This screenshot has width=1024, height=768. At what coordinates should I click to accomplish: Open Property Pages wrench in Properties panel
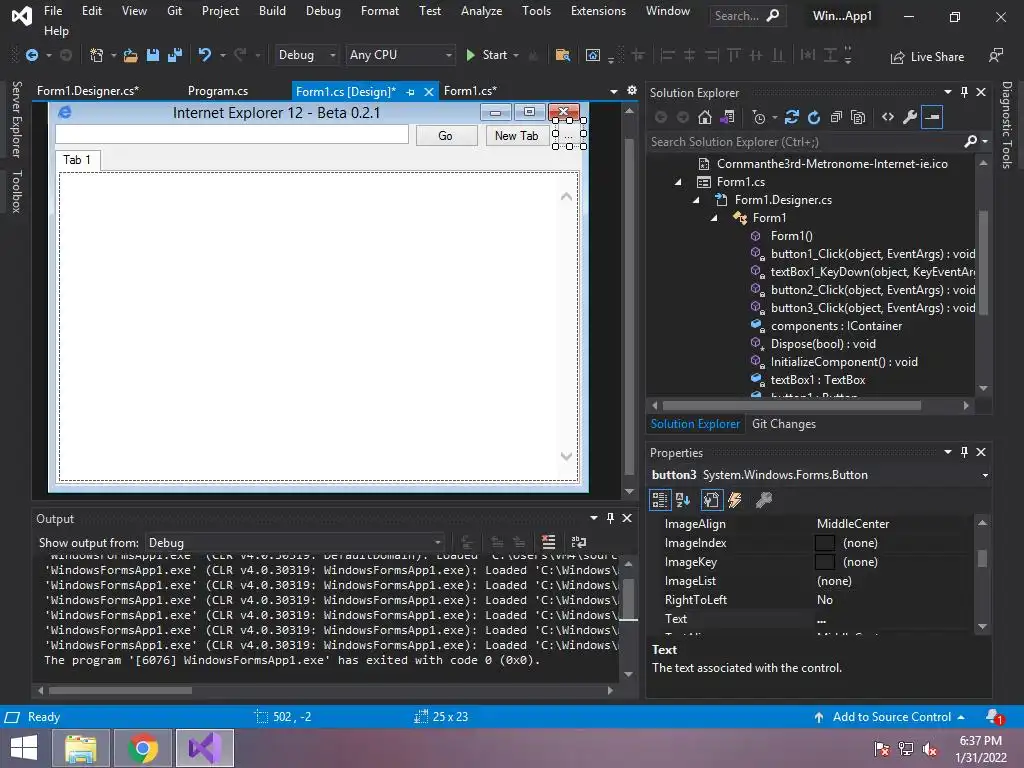point(763,500)
